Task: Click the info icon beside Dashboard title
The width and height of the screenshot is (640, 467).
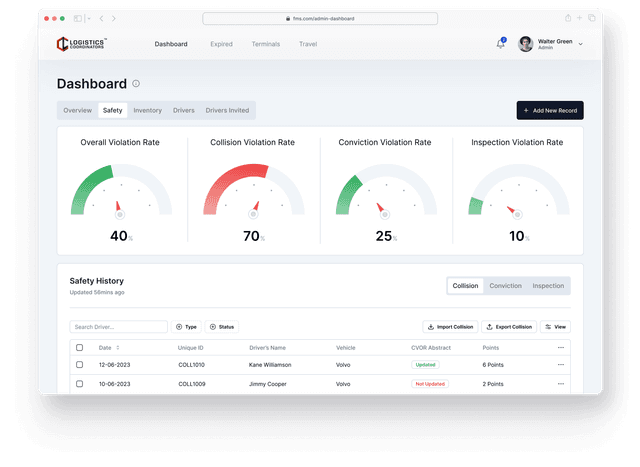Action: 136,84
